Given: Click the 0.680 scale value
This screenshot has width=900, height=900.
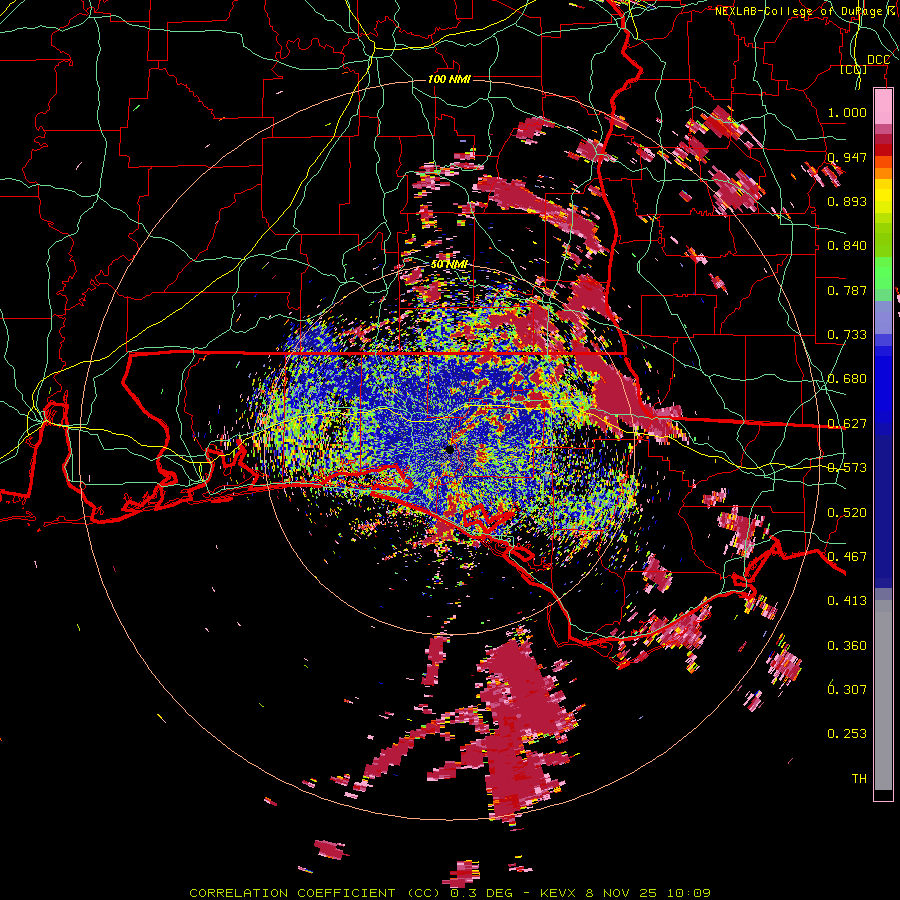Looking at the screenshot, I should [x=847, y=378].
